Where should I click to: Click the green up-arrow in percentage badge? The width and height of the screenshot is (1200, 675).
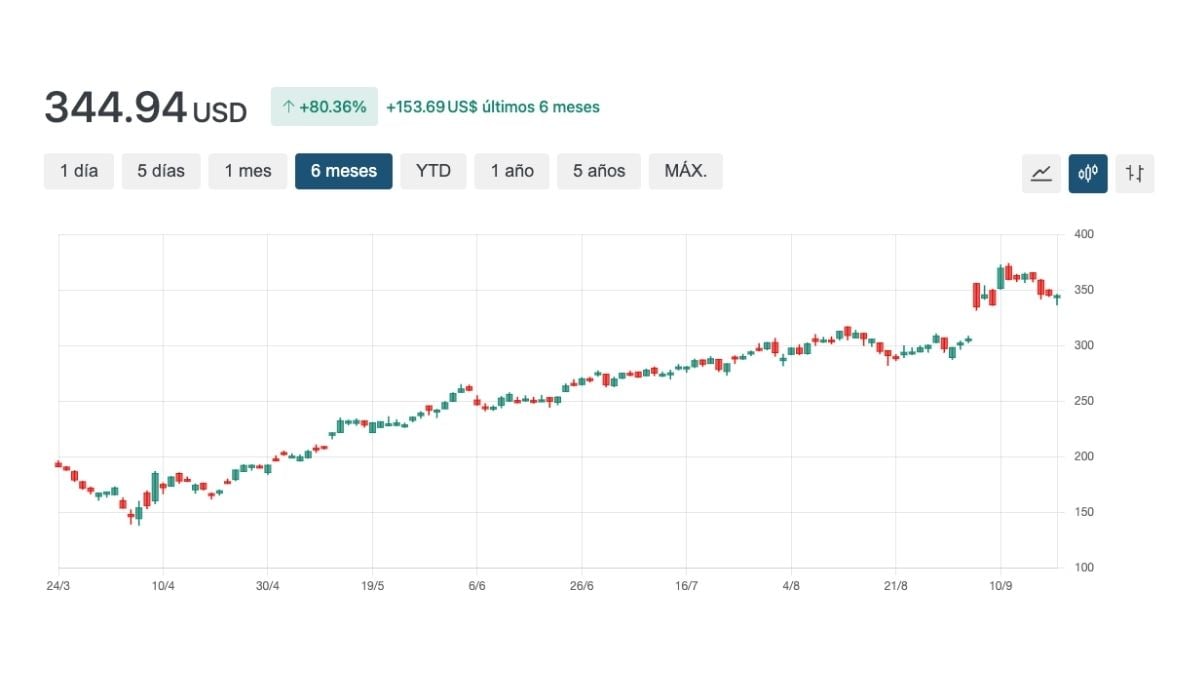(x=288, y=107)
